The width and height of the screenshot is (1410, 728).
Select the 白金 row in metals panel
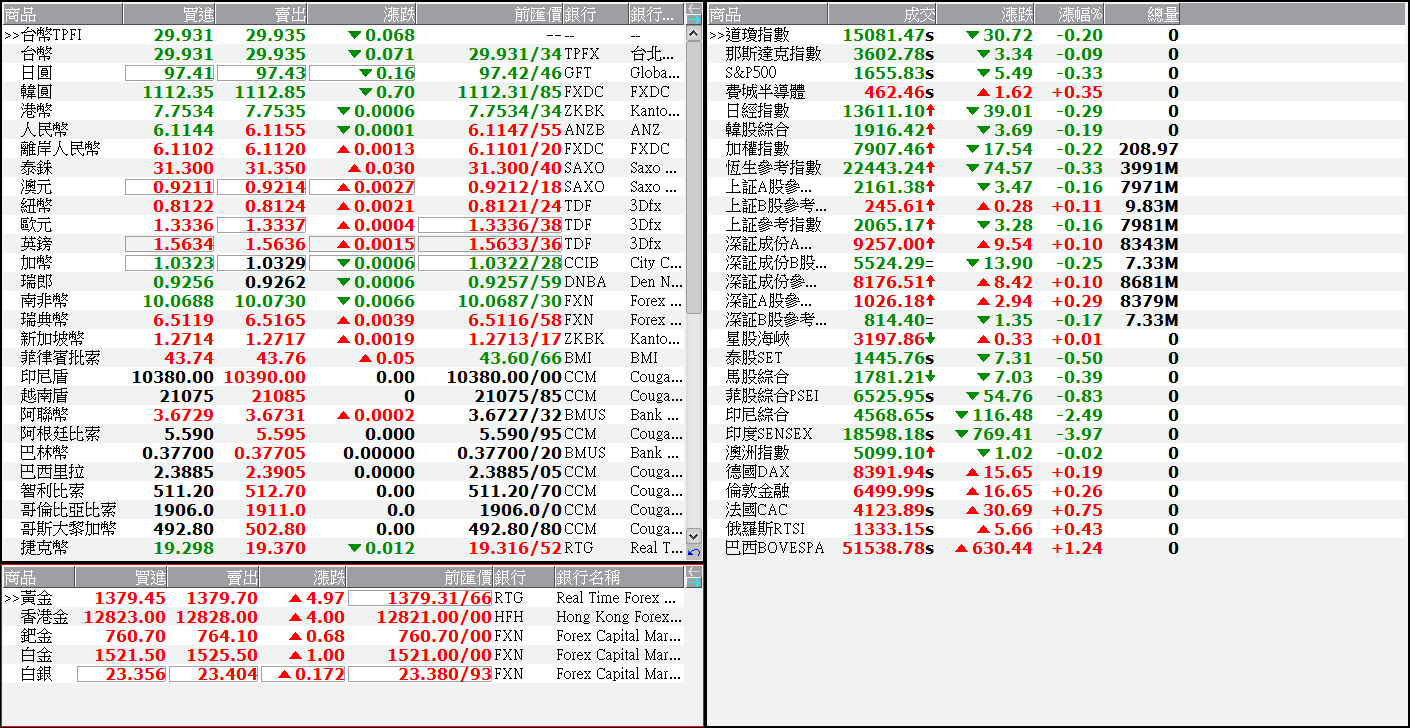pos(344,655)
